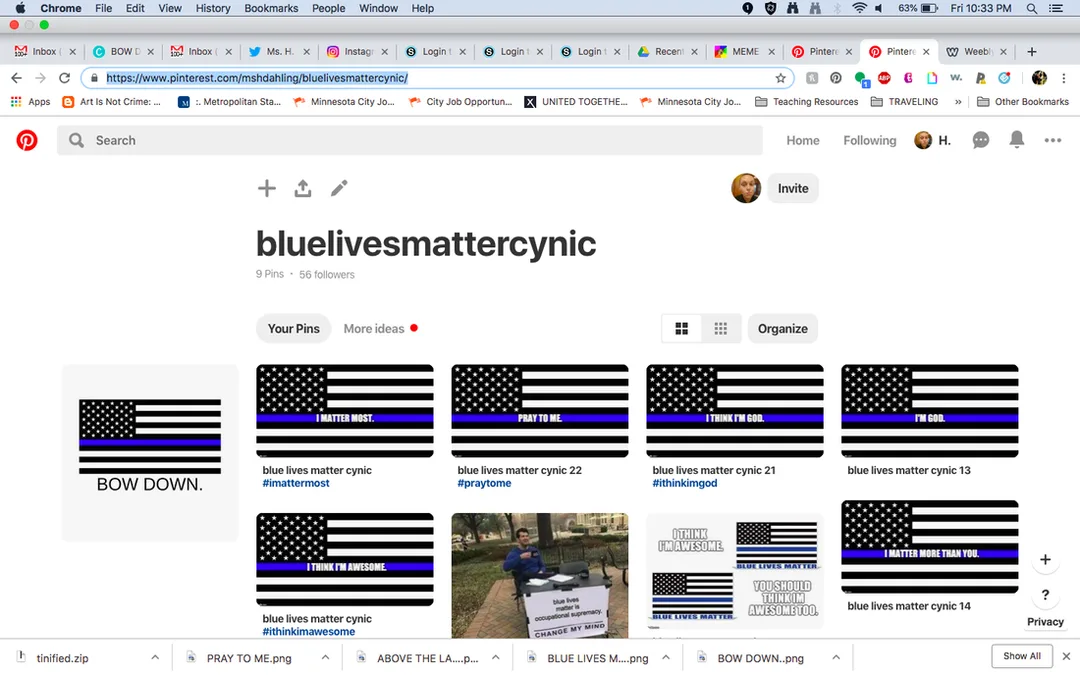Switch to the compact grid view

[x=720, y=329]
